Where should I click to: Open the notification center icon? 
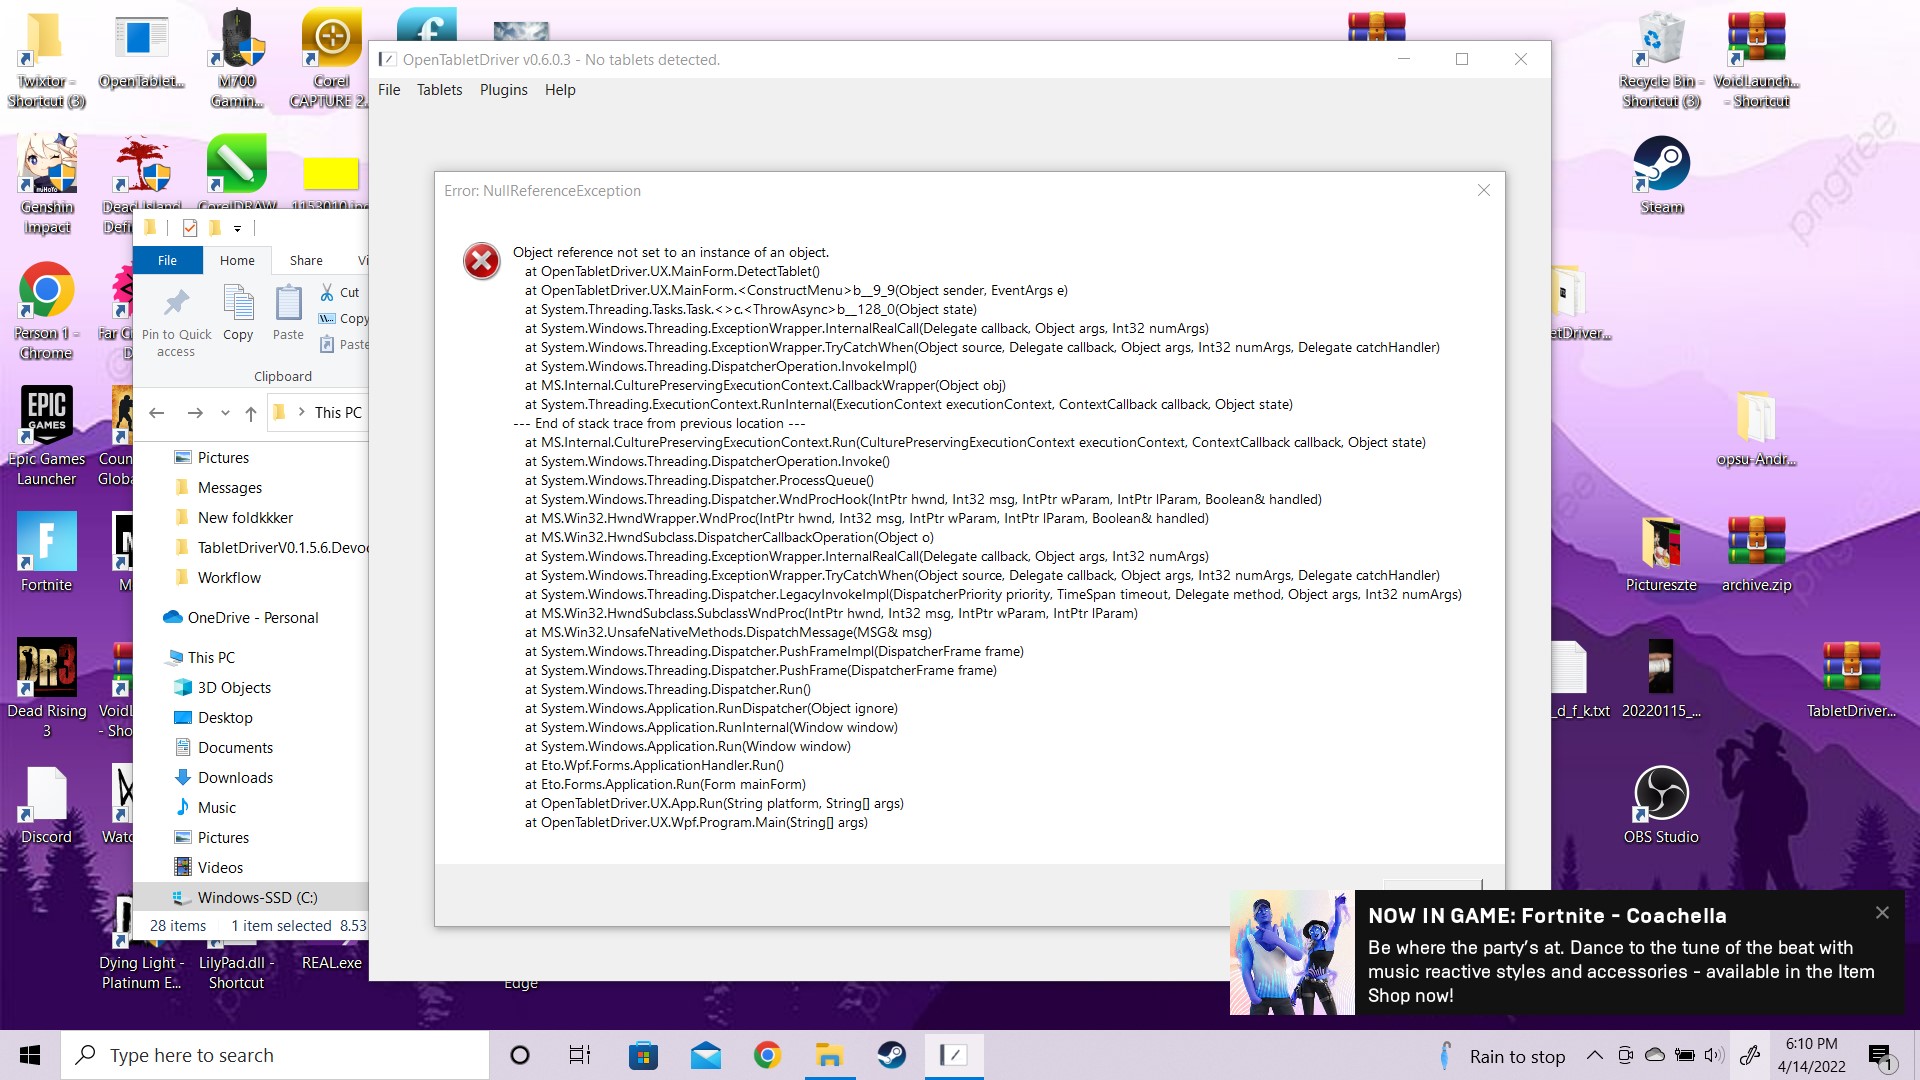pos(1881,1056)
